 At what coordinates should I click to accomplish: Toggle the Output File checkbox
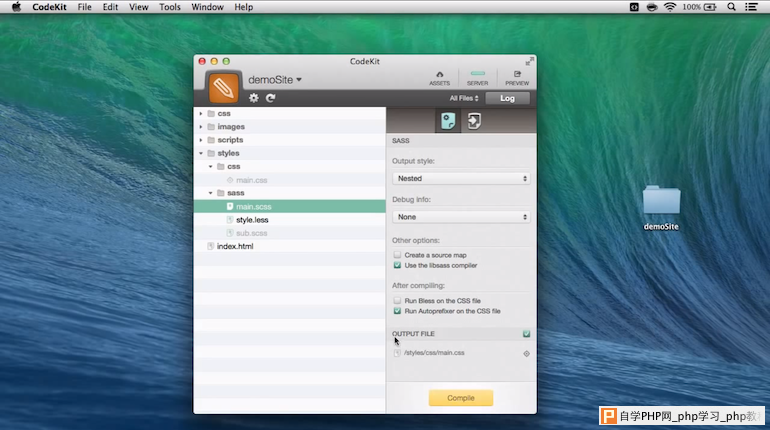point(526,334)
